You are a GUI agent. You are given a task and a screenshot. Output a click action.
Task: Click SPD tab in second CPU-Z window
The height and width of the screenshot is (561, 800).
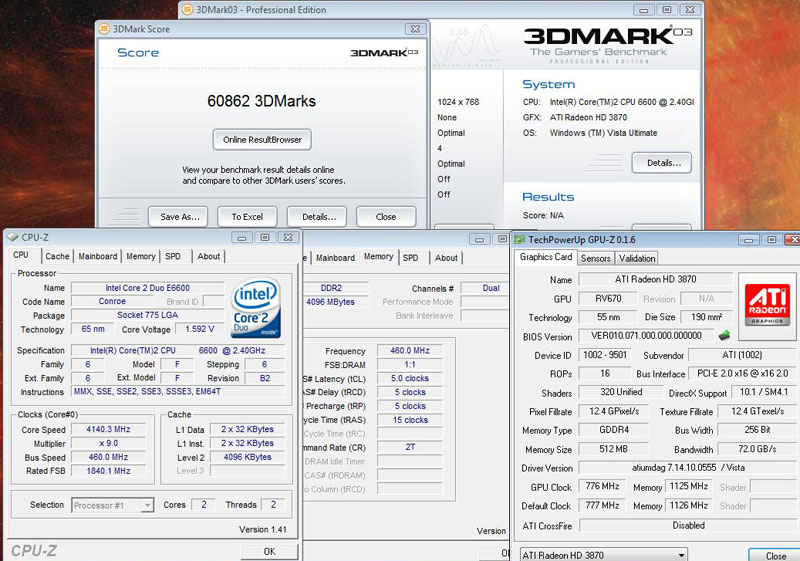click(x=410, y=258)
